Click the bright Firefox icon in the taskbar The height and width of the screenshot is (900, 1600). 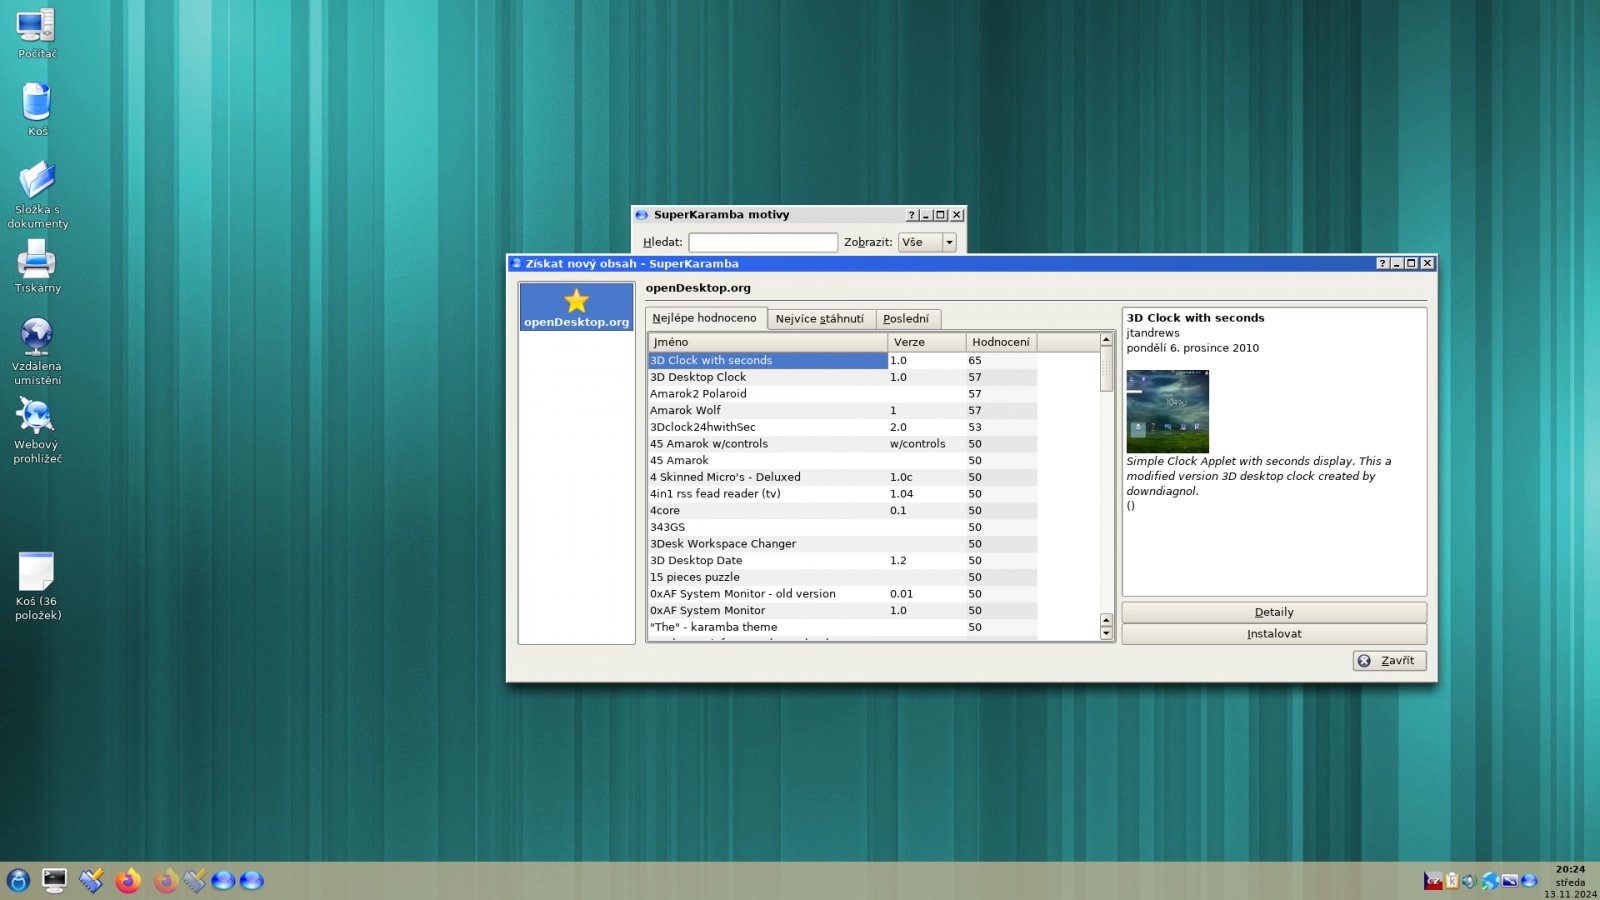click(128, 880)
